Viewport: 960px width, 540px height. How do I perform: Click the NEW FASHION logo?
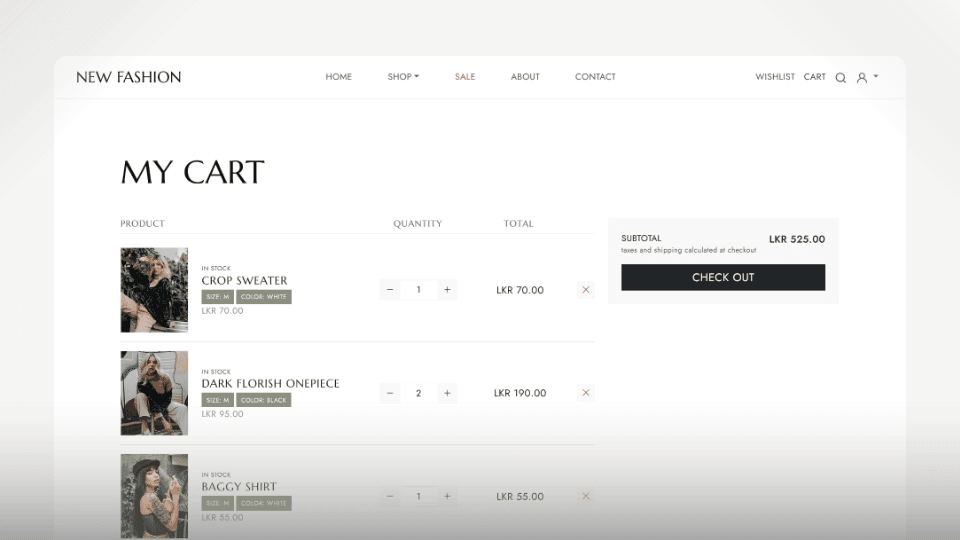tap(129, 77)
